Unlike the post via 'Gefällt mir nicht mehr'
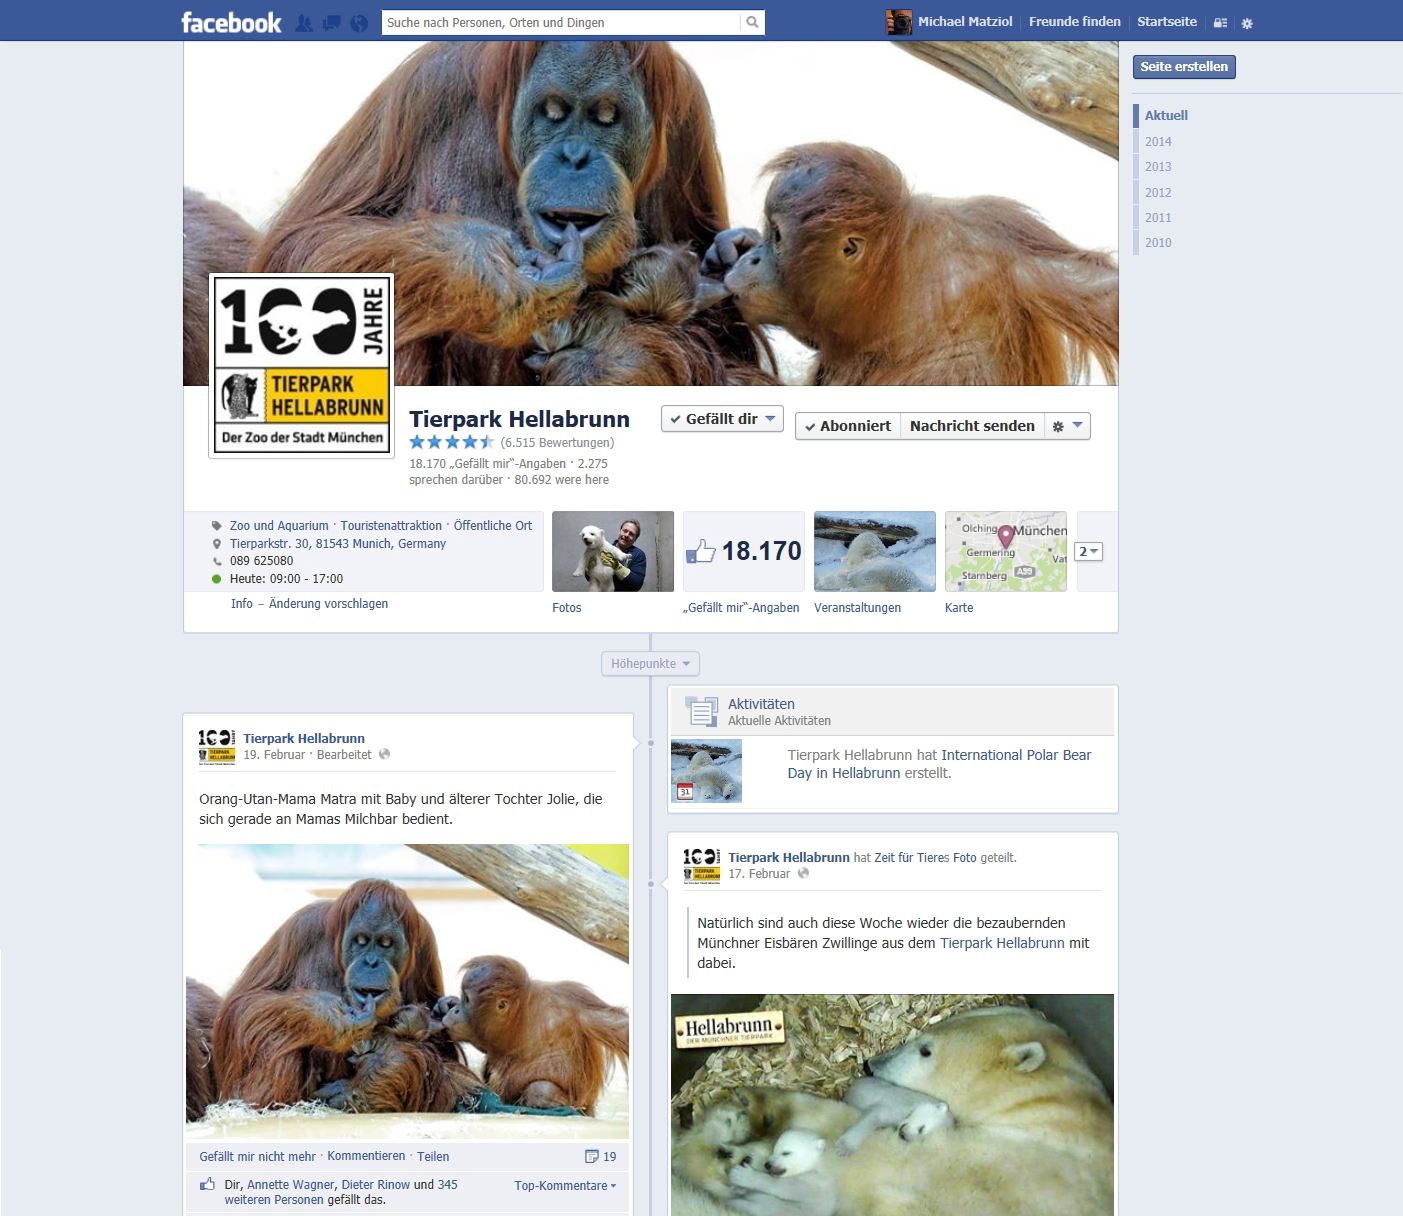Screen dimensions: 1403x1216 click(x=257, y=1156)
